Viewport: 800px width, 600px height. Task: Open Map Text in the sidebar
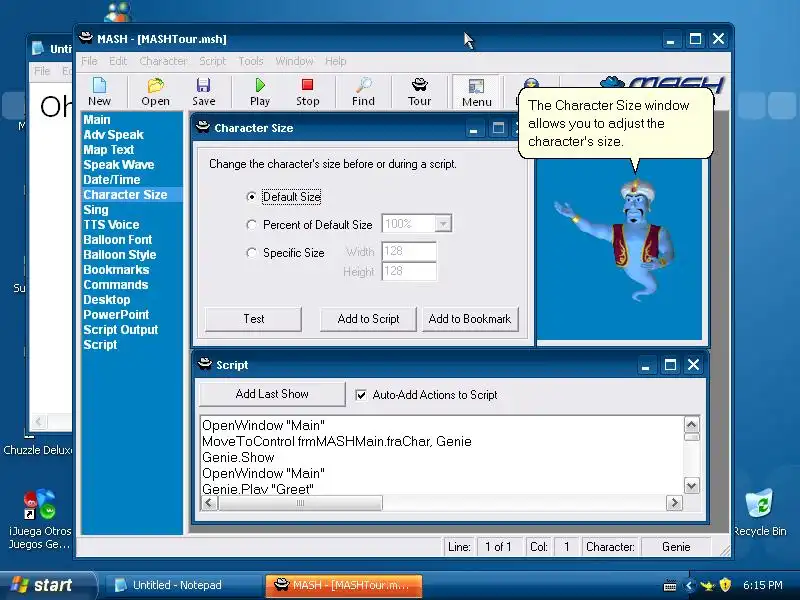(x=108, y=149)
